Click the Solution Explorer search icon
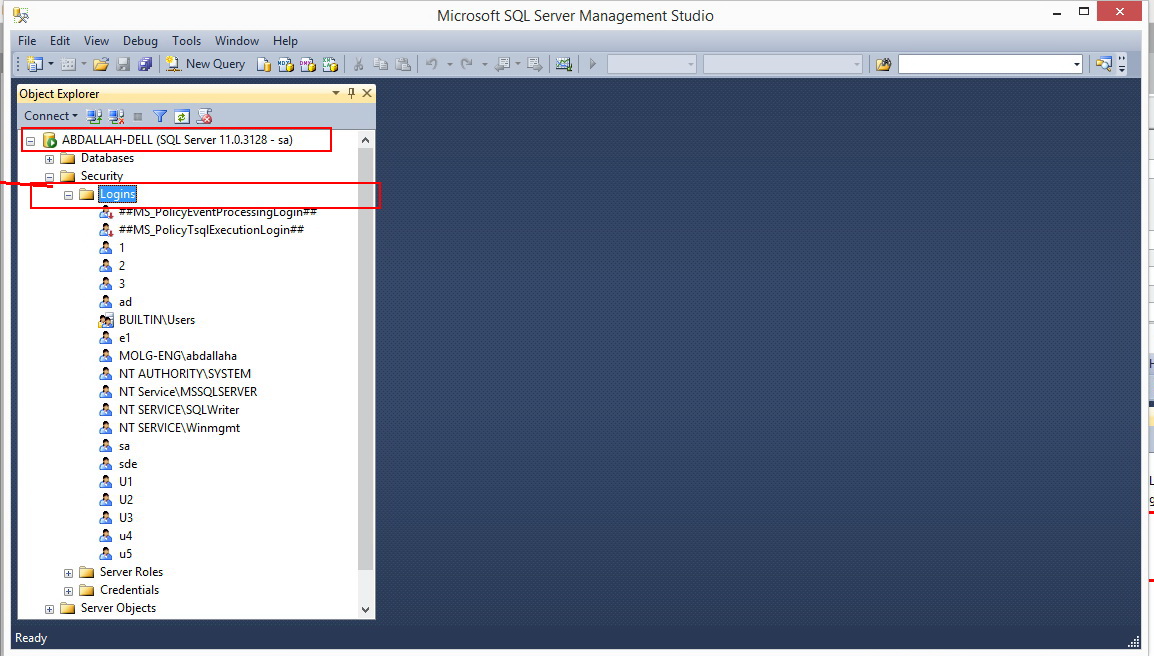Viewport: 1154px width, 656px height. (x=1103, y=64)
